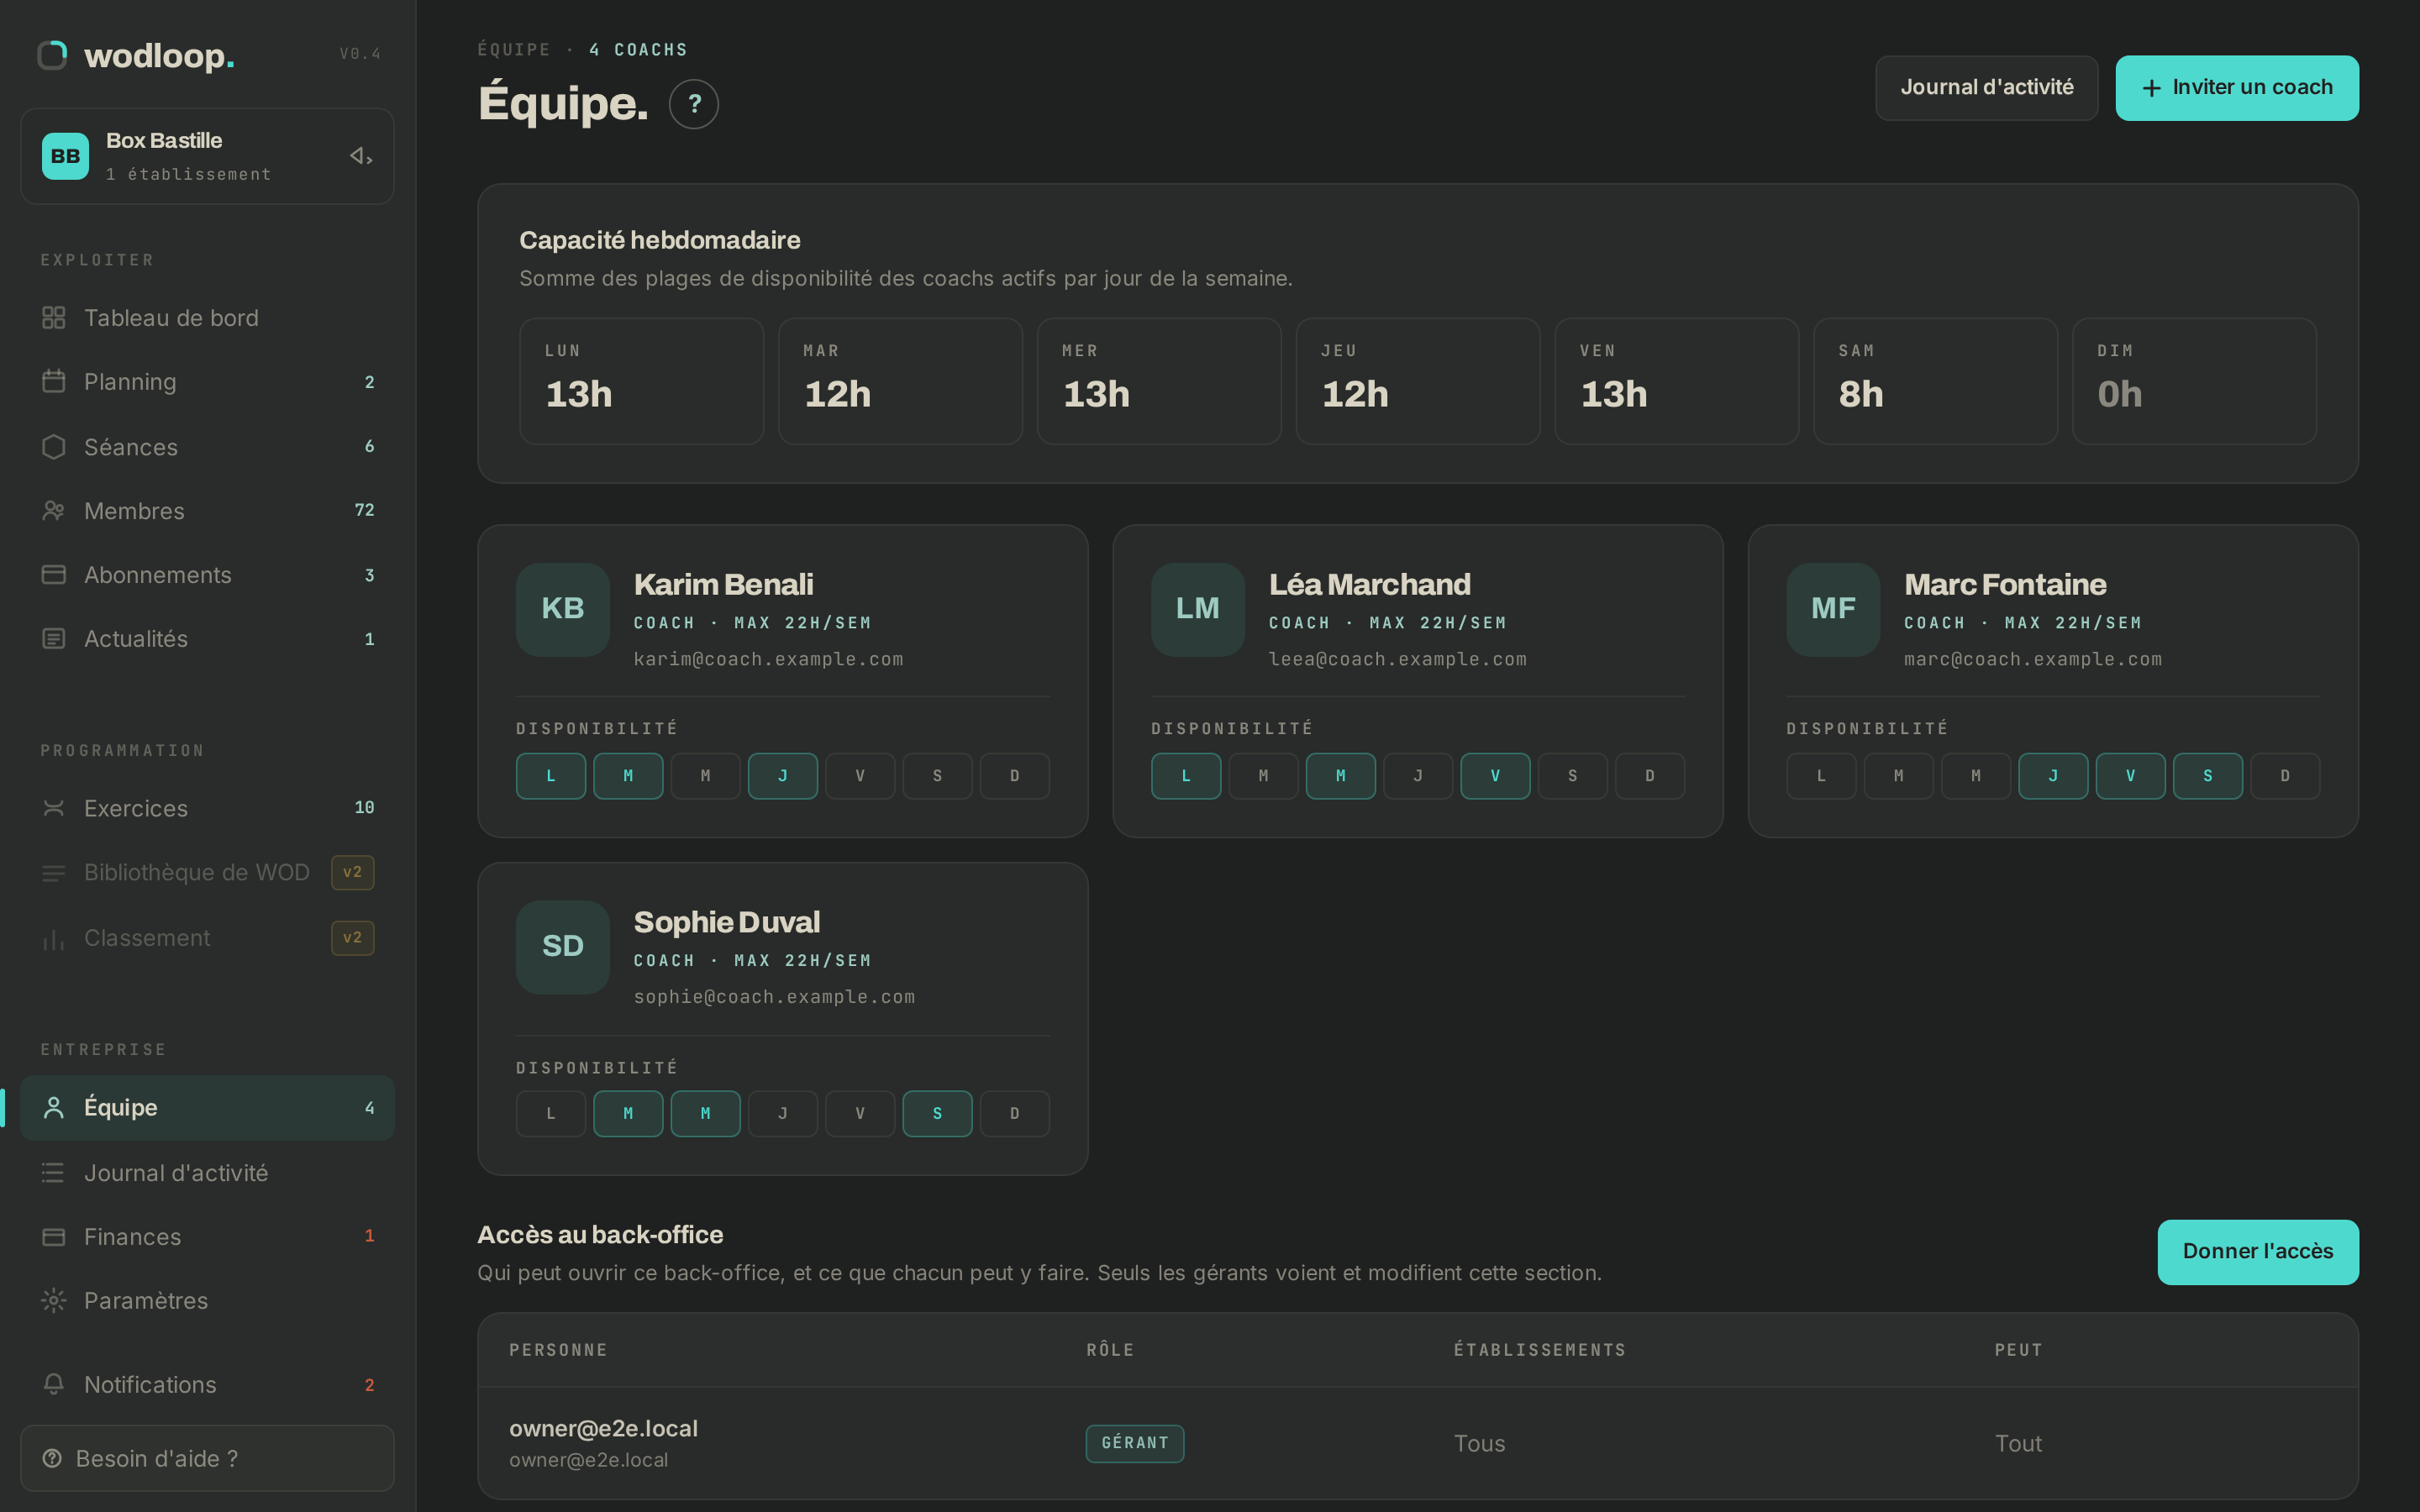Screen dimensions: 2420x1512
Task: Toggle Karim Benali's L availability day
Action: coord(551,776)
